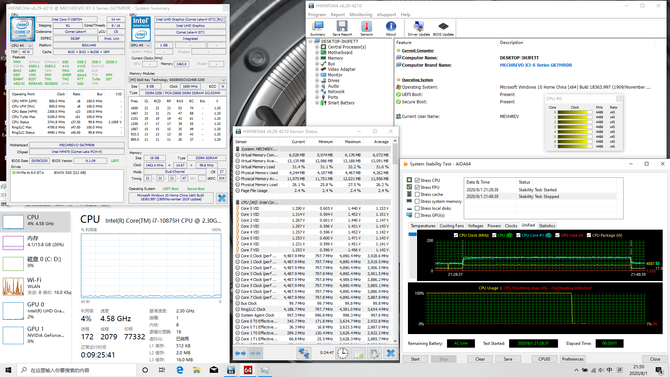The width and height of the screenshot is (670, 377).
Task: Click the Save Report toolbar icon
Action: click(342, 28)
